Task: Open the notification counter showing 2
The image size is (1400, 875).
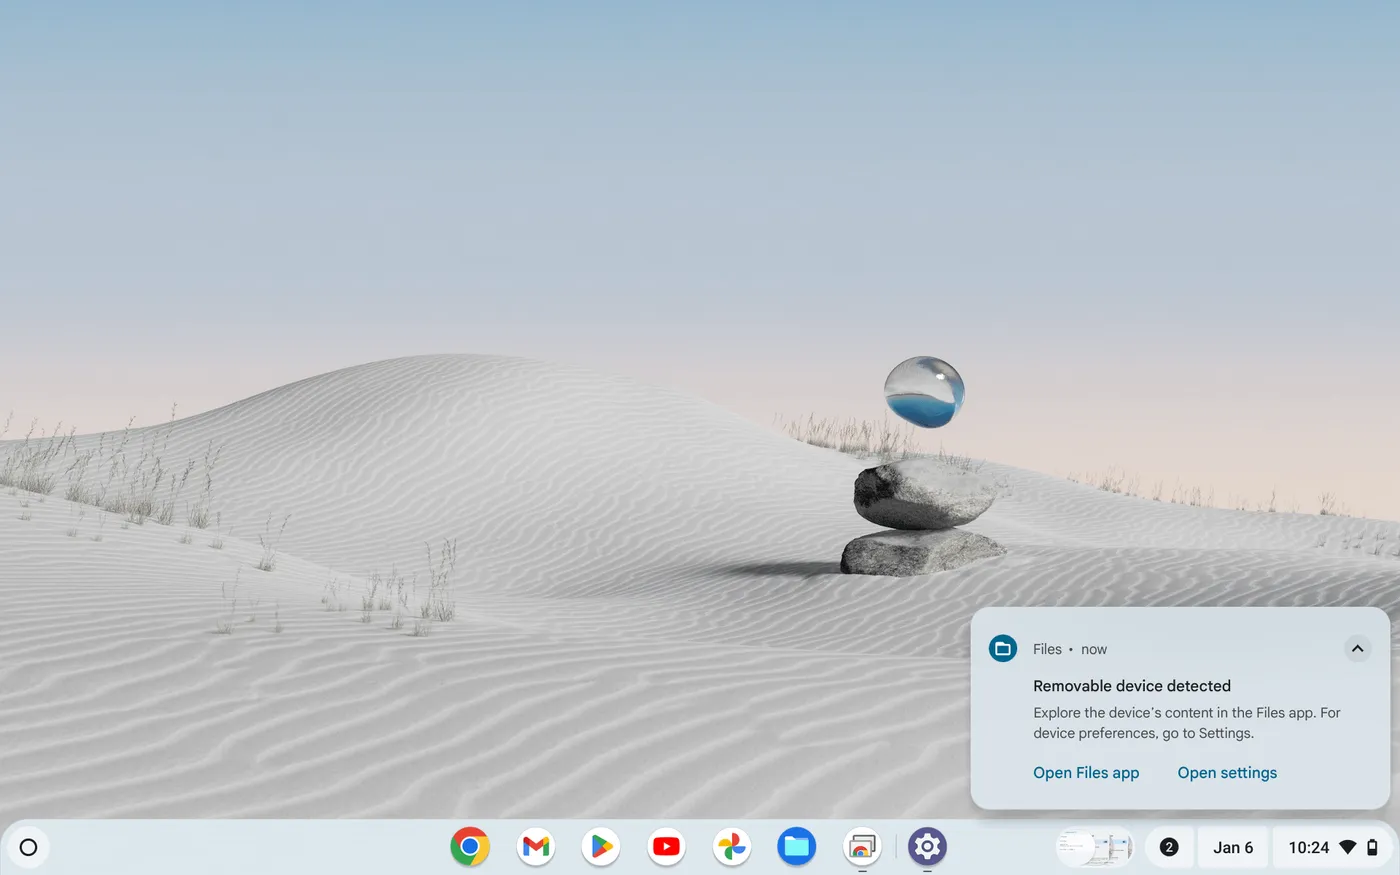Action: pos(1168,847)
